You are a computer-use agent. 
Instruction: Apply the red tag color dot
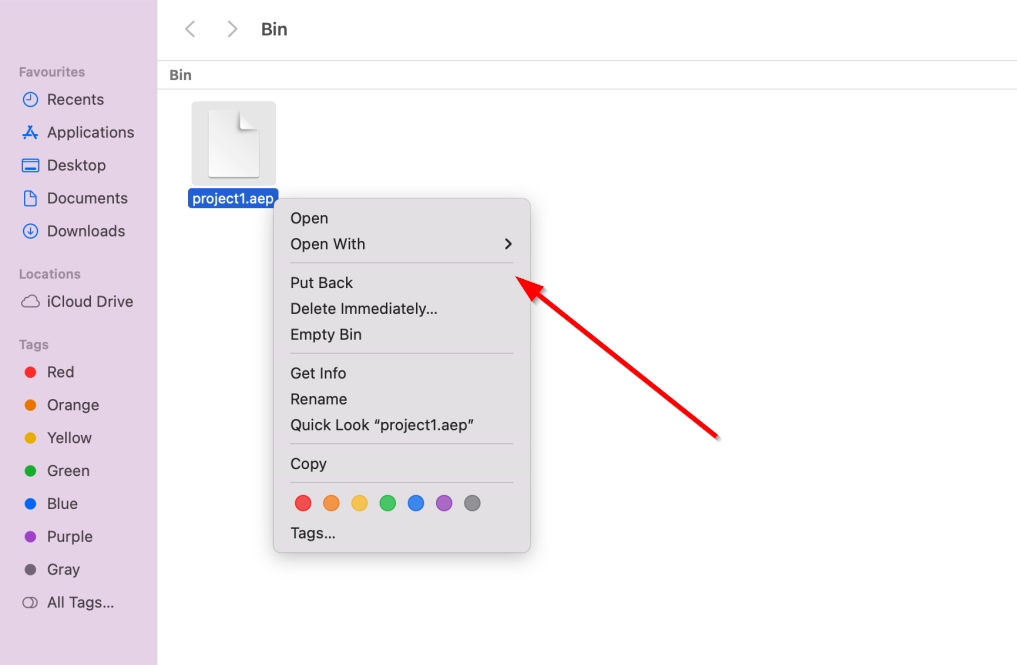303,503
